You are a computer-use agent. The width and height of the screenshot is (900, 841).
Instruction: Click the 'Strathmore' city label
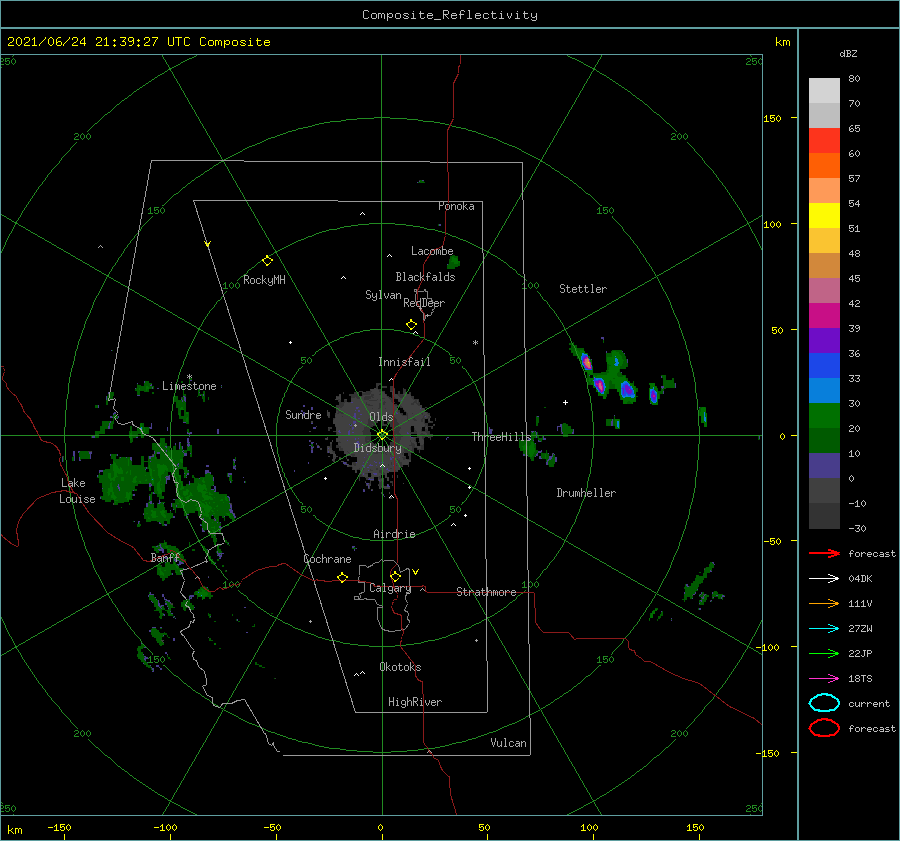tap(487, 592)
